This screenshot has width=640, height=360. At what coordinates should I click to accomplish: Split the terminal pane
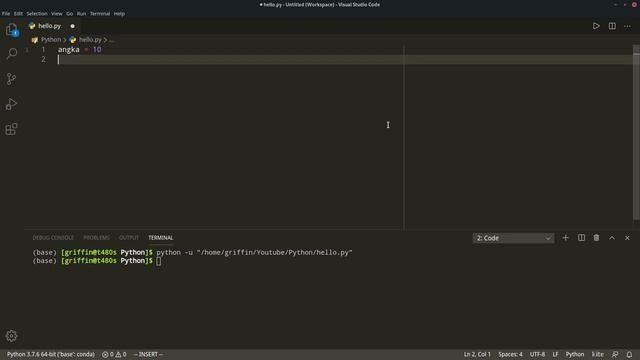pyautogui.click(x=581, y=238)
